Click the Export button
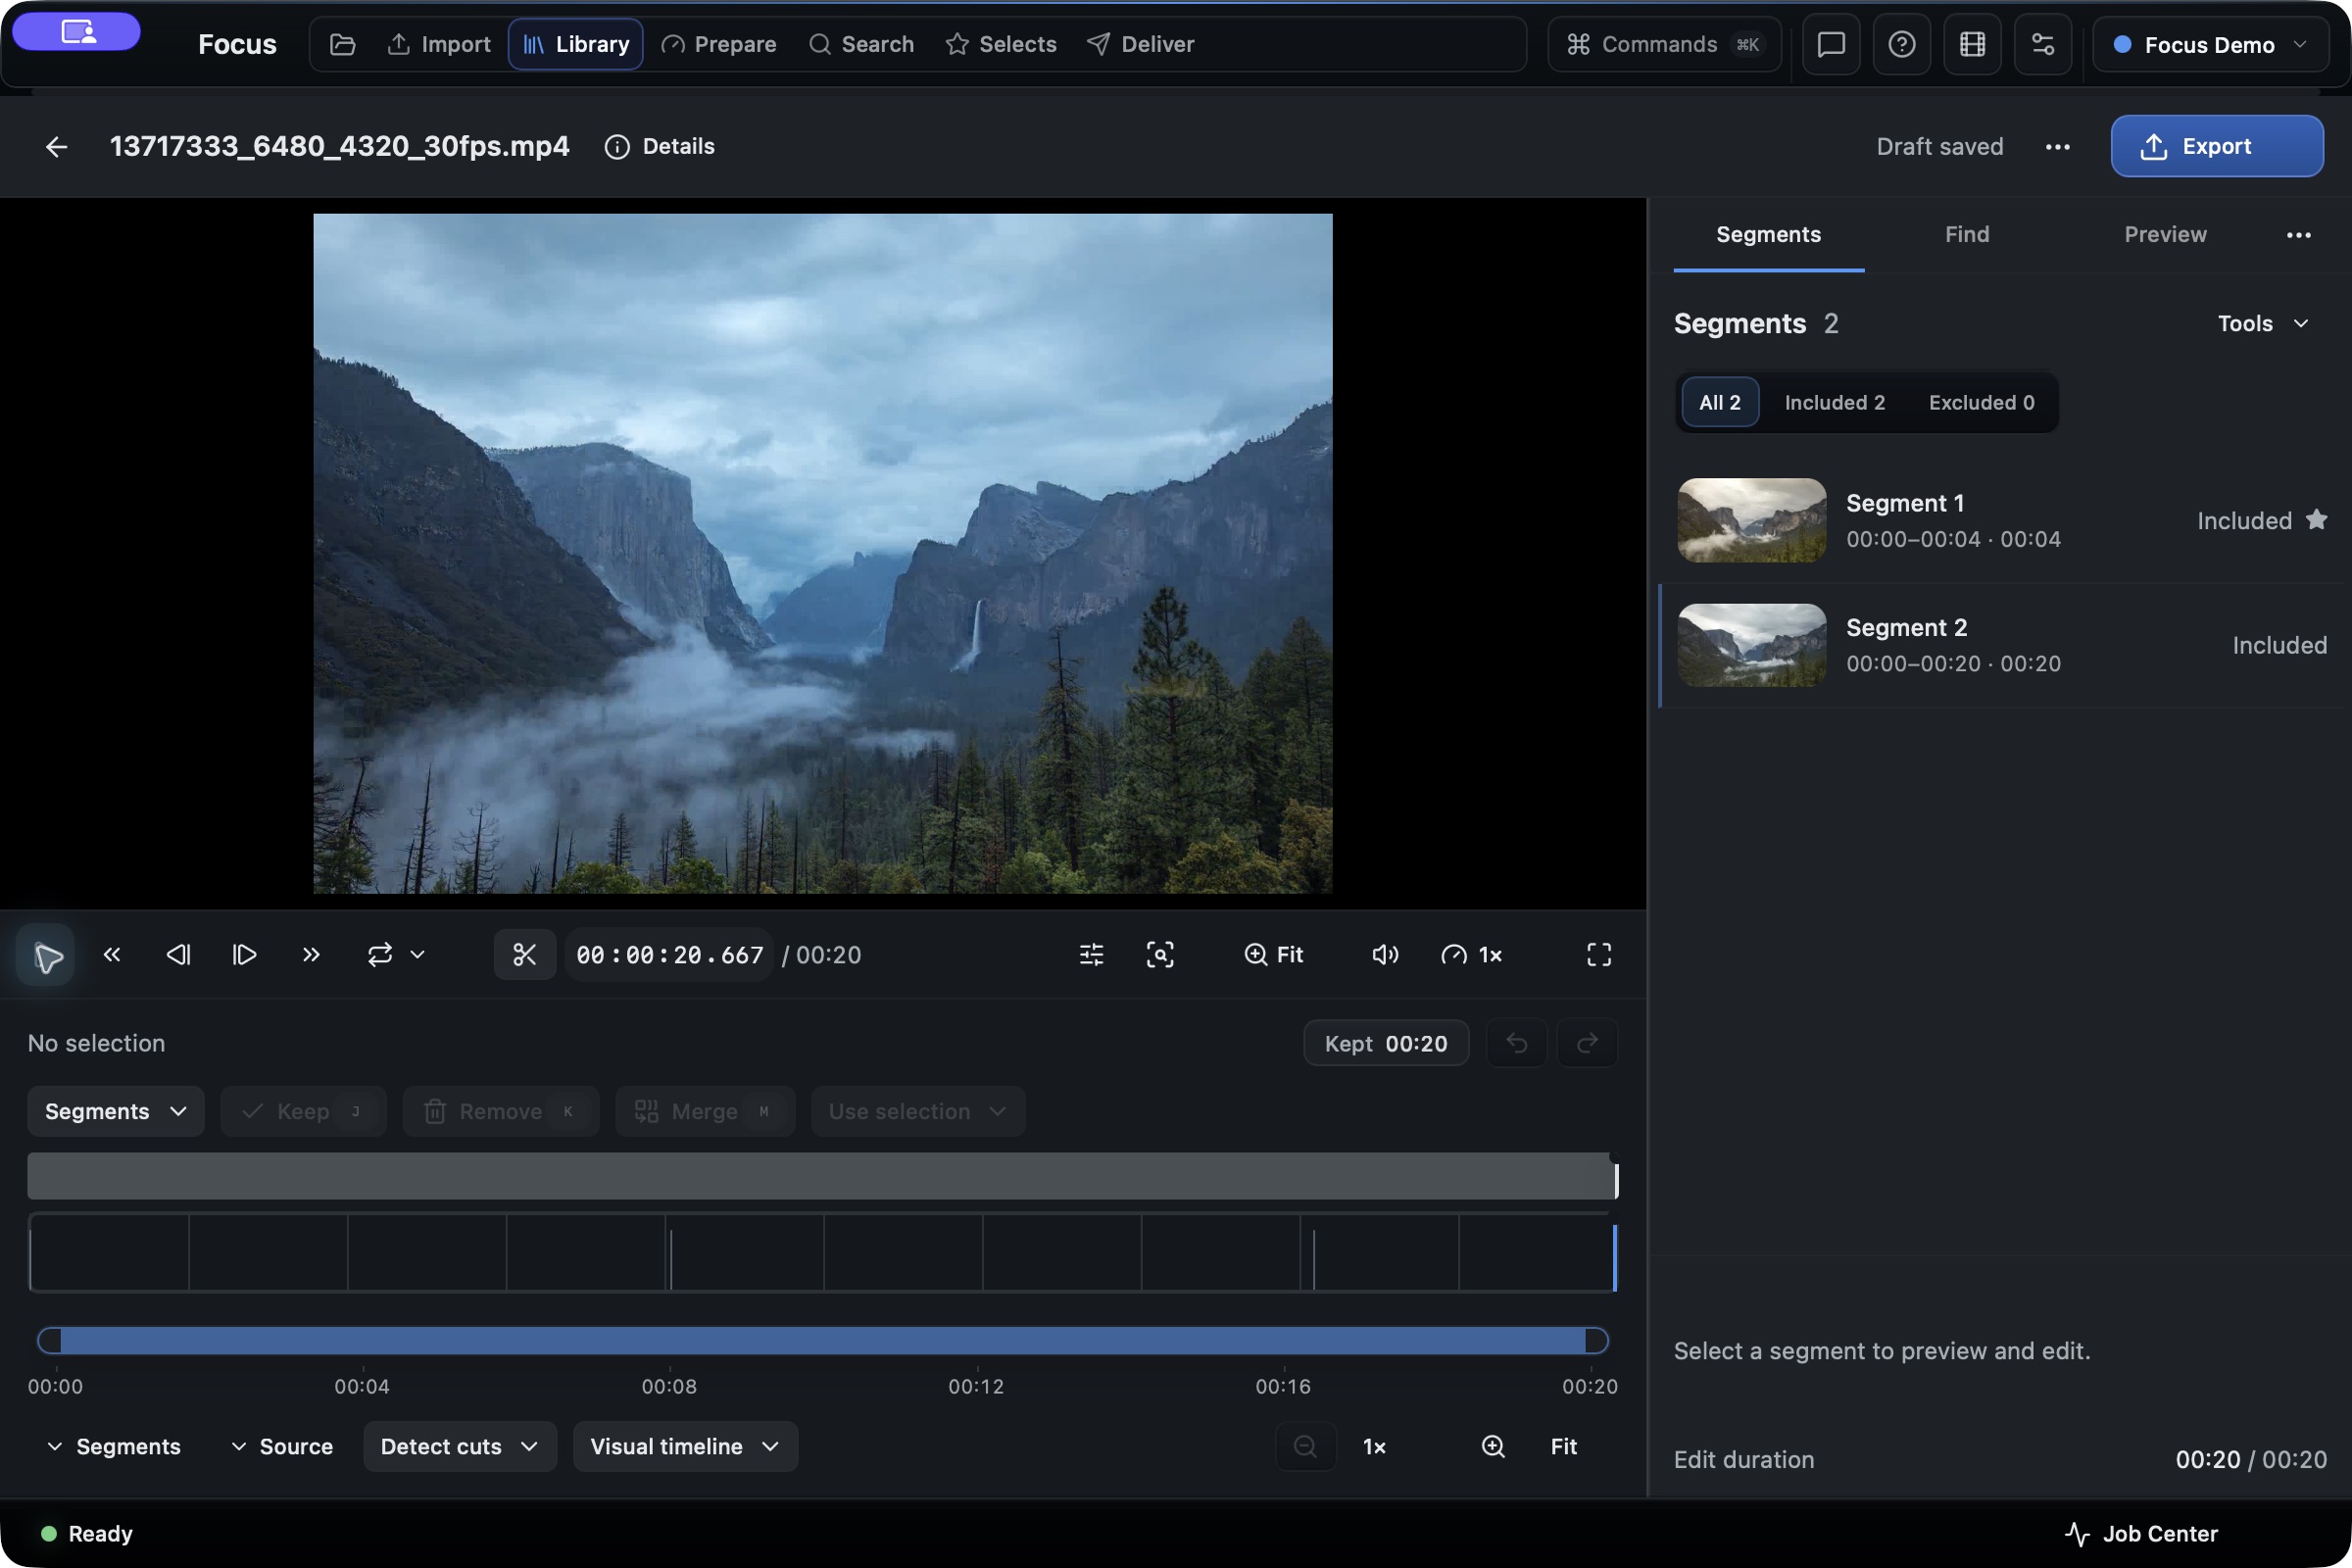Image resolution: width=2352 pixels, height=1568 pixels. pos(2217,146)
